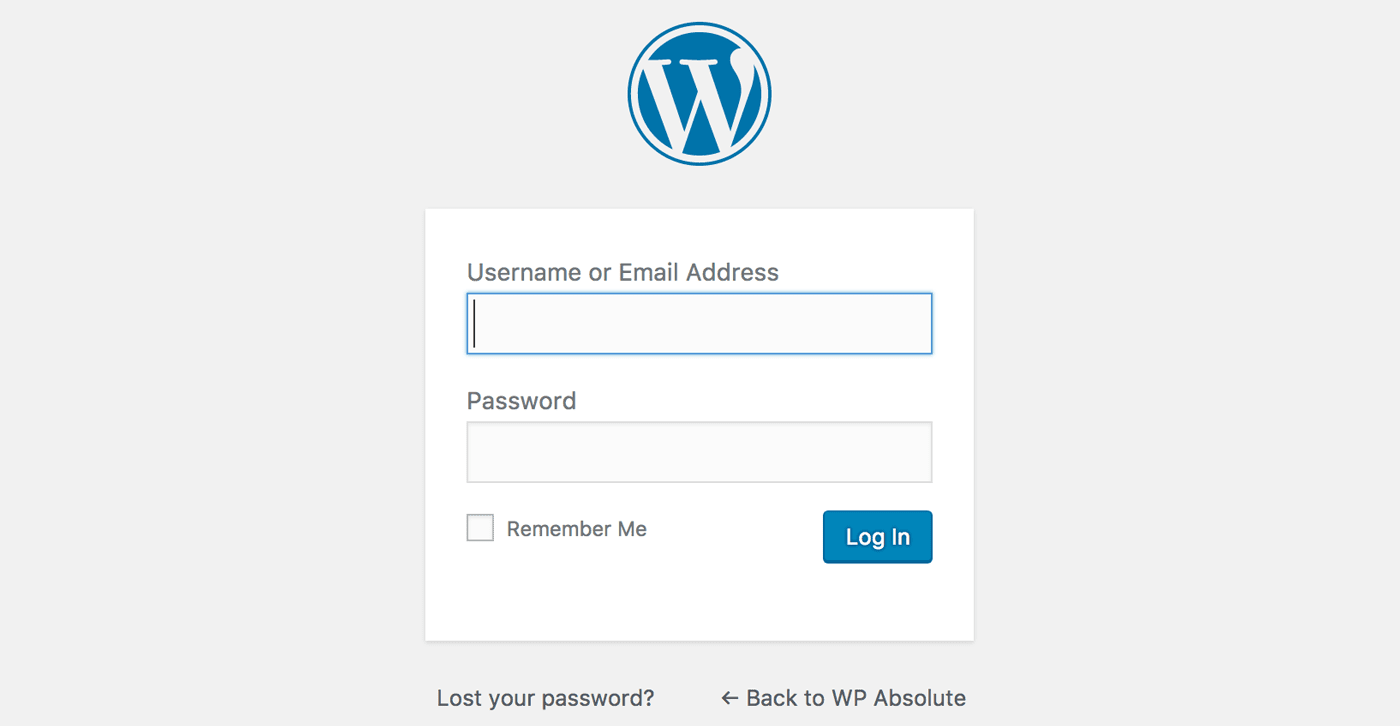The height and width of the screenshot is (726, 1400).
Task: Start password recovery via Lost your password?
Action: 545,698
